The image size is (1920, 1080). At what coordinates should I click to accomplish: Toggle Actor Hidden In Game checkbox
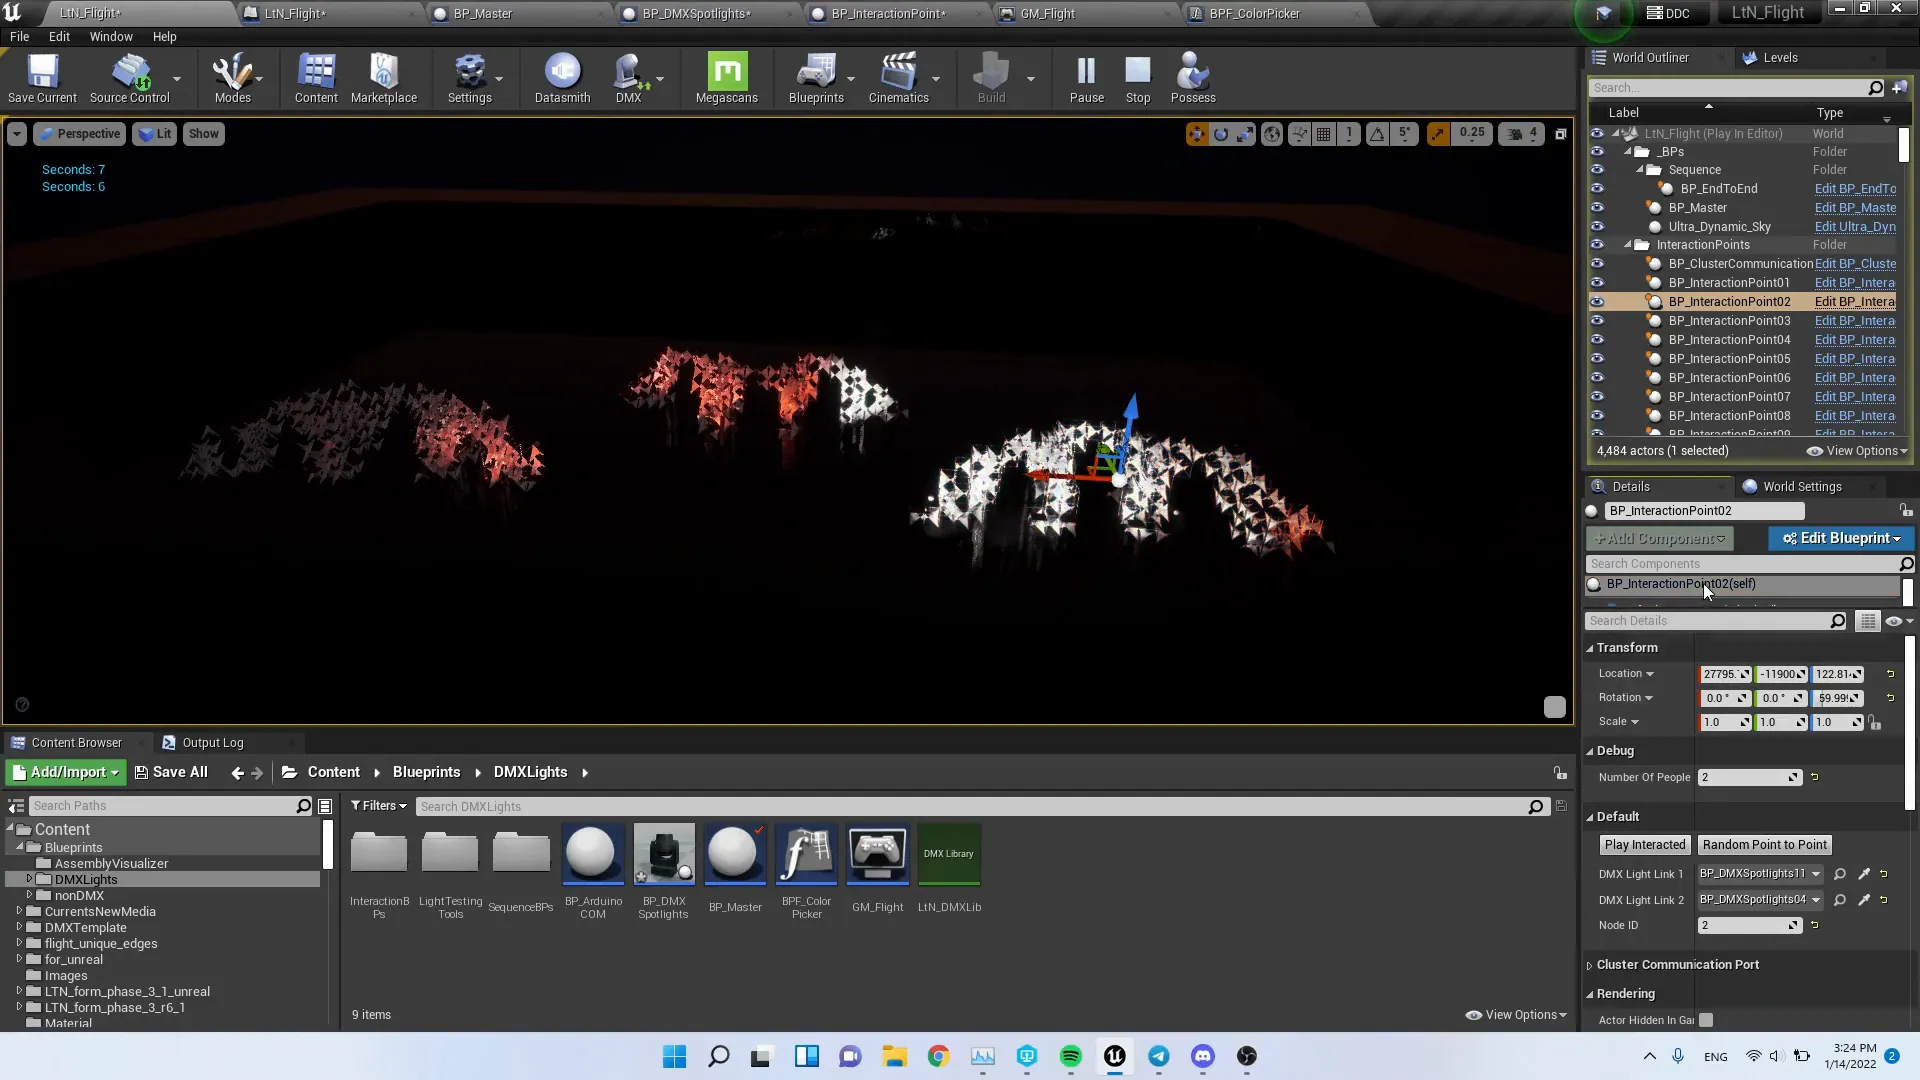pyautogui.click(x=1706, y=1021)
